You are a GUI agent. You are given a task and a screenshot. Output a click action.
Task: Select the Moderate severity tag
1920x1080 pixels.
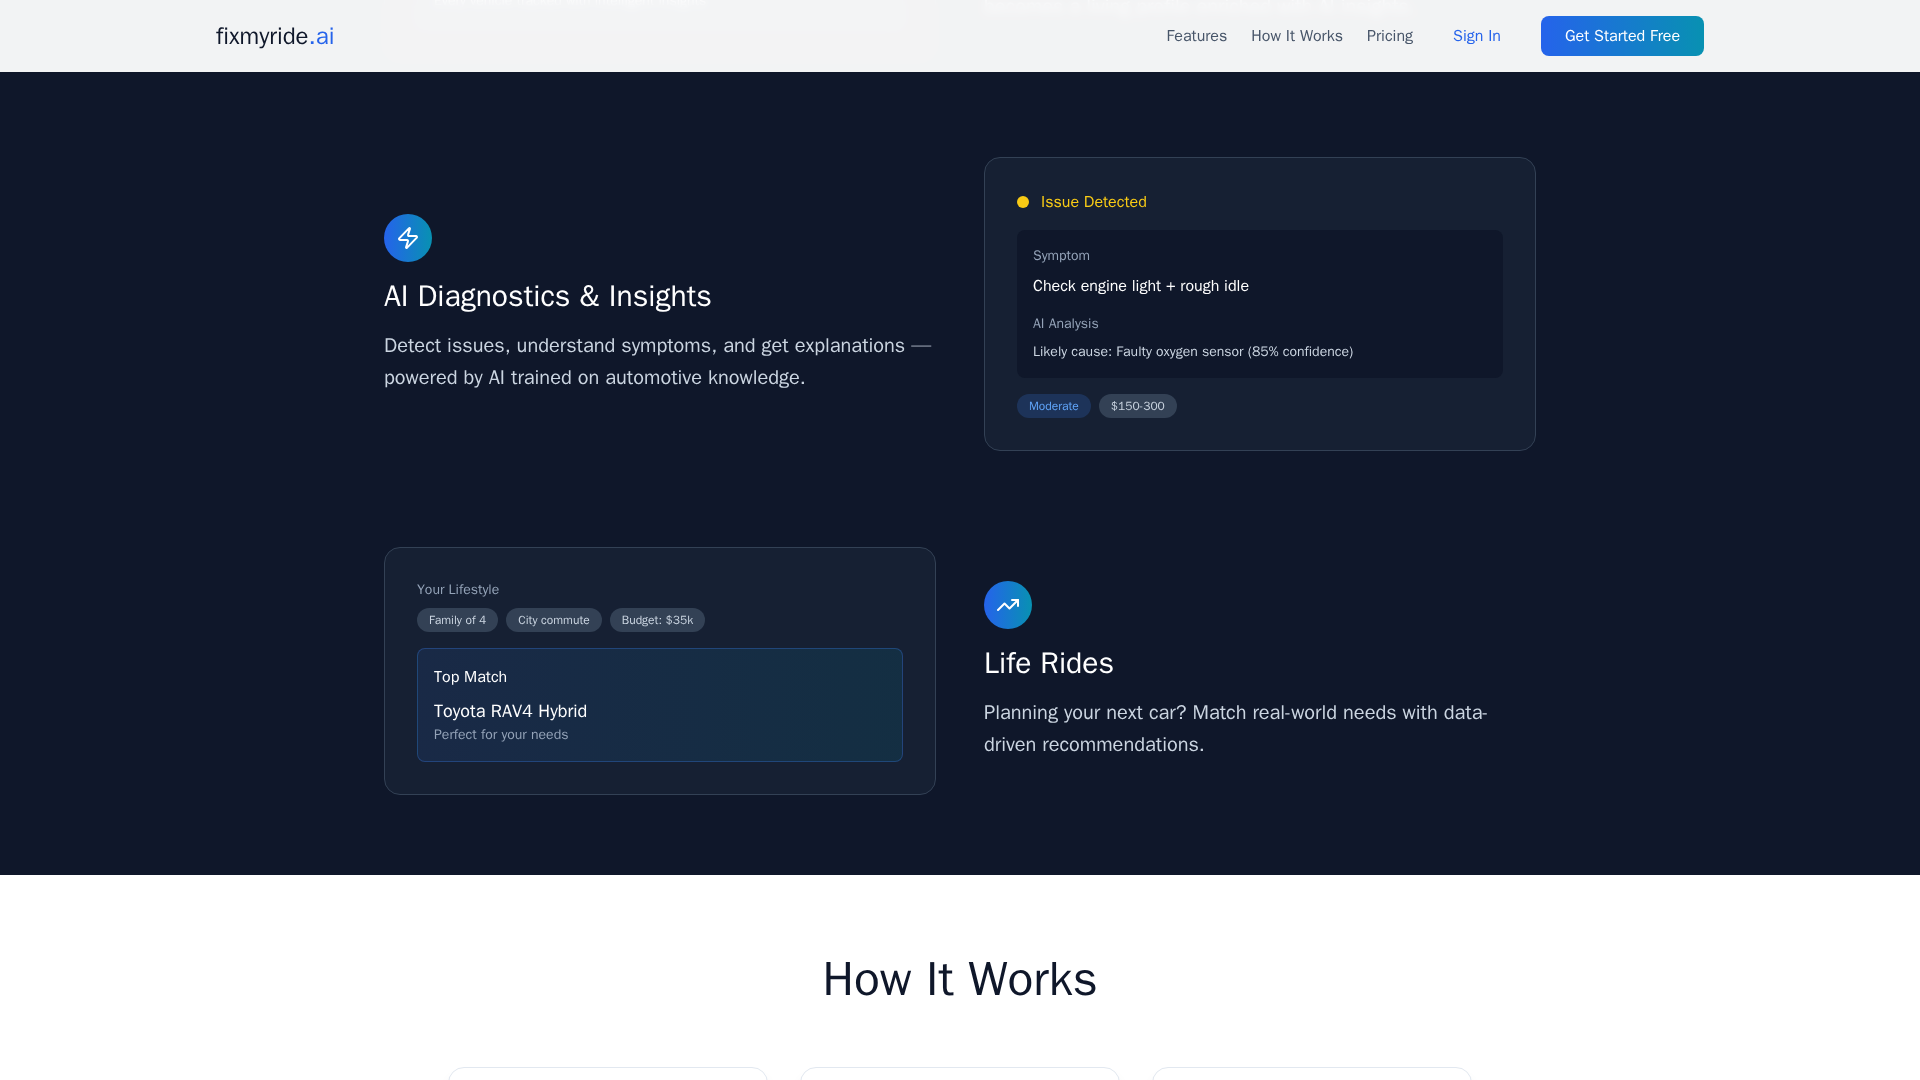[x=1053, y=406]
